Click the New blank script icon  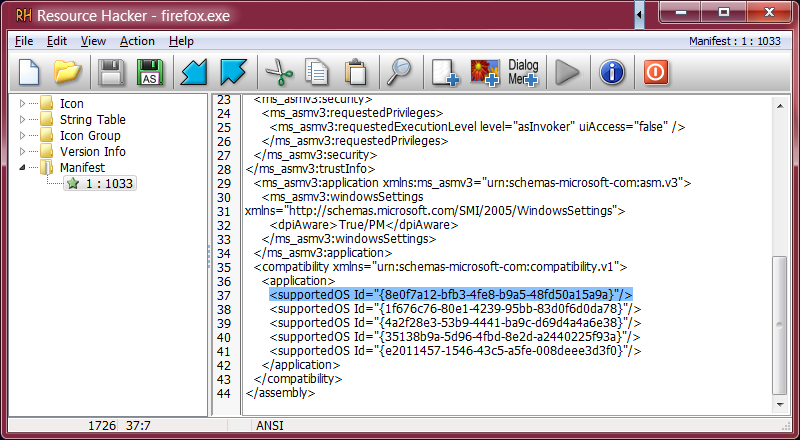[29, 71]
